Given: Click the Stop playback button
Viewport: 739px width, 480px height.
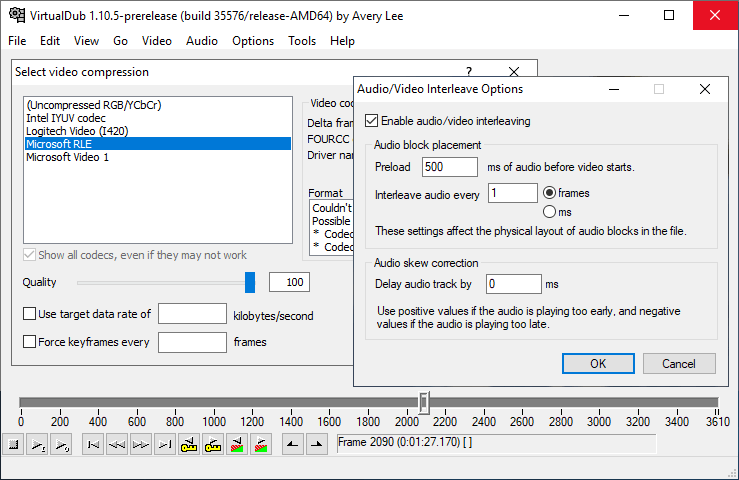Looking at the screenshot, I should pyautogui.click(x=14, y=444).
